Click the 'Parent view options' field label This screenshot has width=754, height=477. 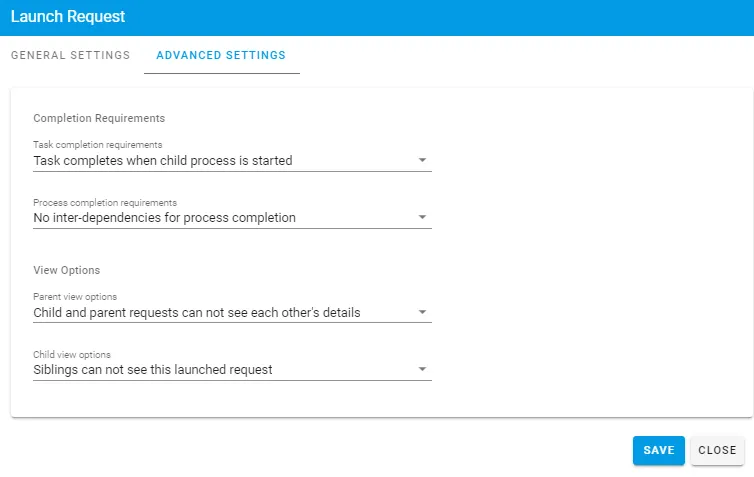point(75,297)
